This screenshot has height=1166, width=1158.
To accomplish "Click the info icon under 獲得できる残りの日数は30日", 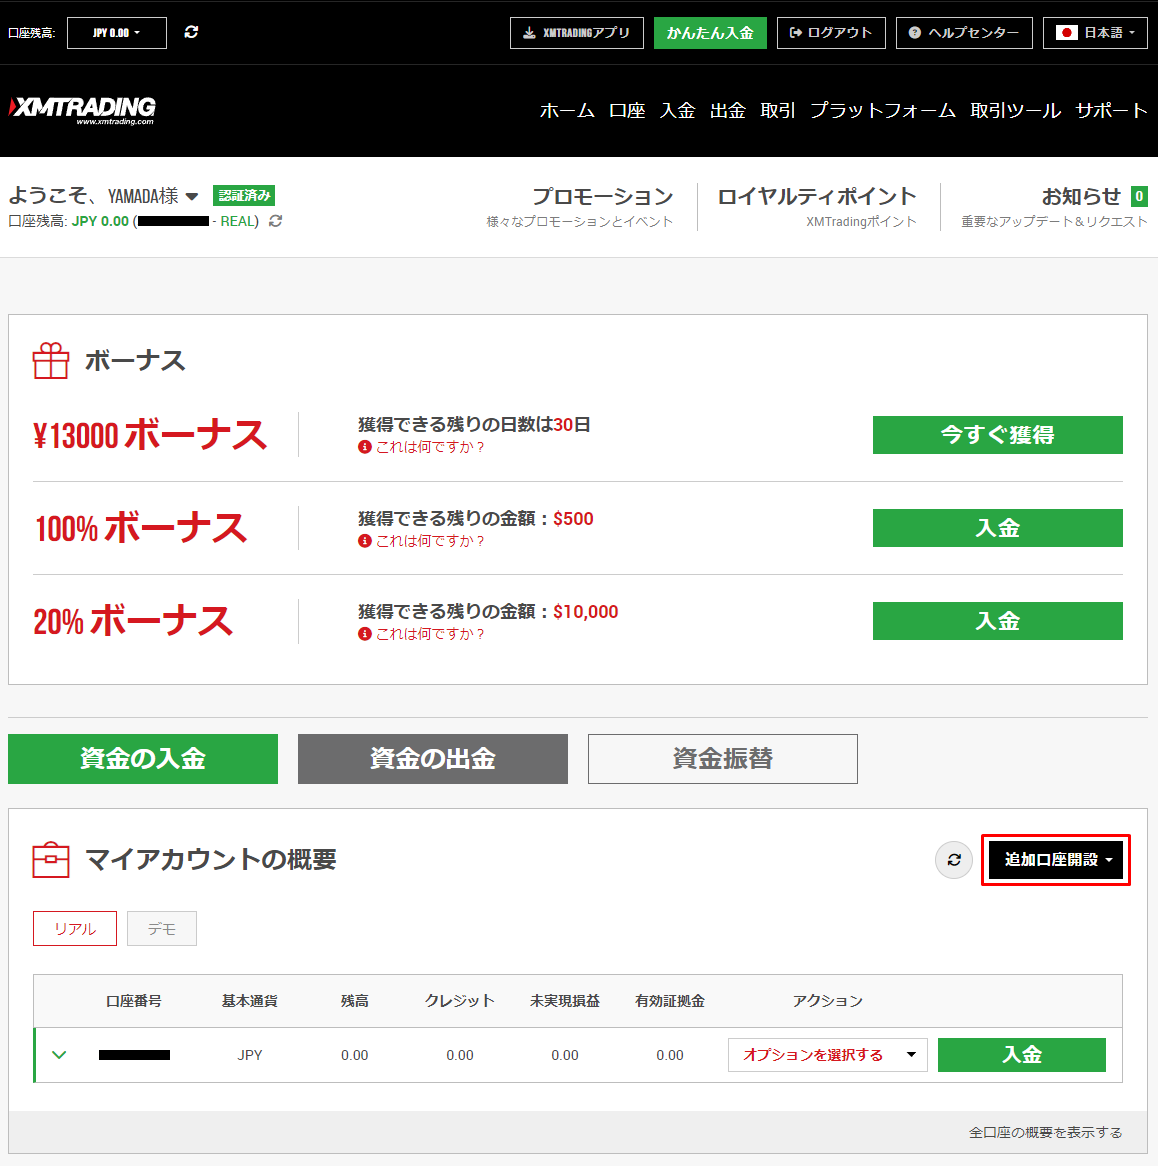I will [364, 447].
